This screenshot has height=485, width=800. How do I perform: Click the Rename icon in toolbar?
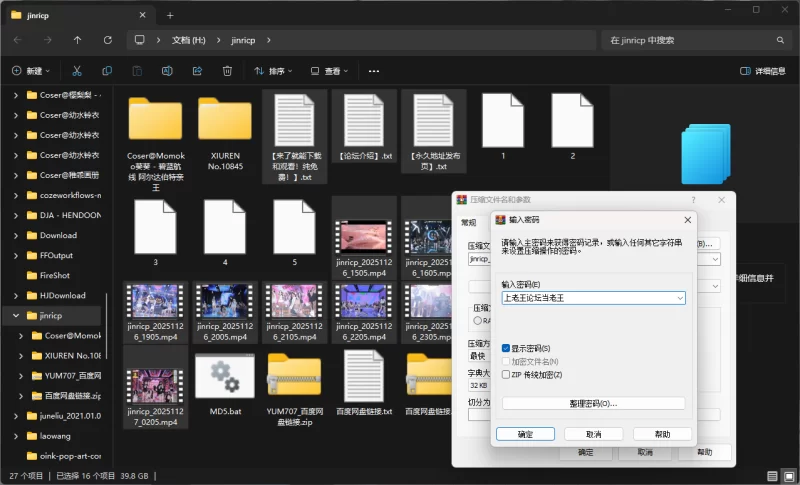(167, 71)
